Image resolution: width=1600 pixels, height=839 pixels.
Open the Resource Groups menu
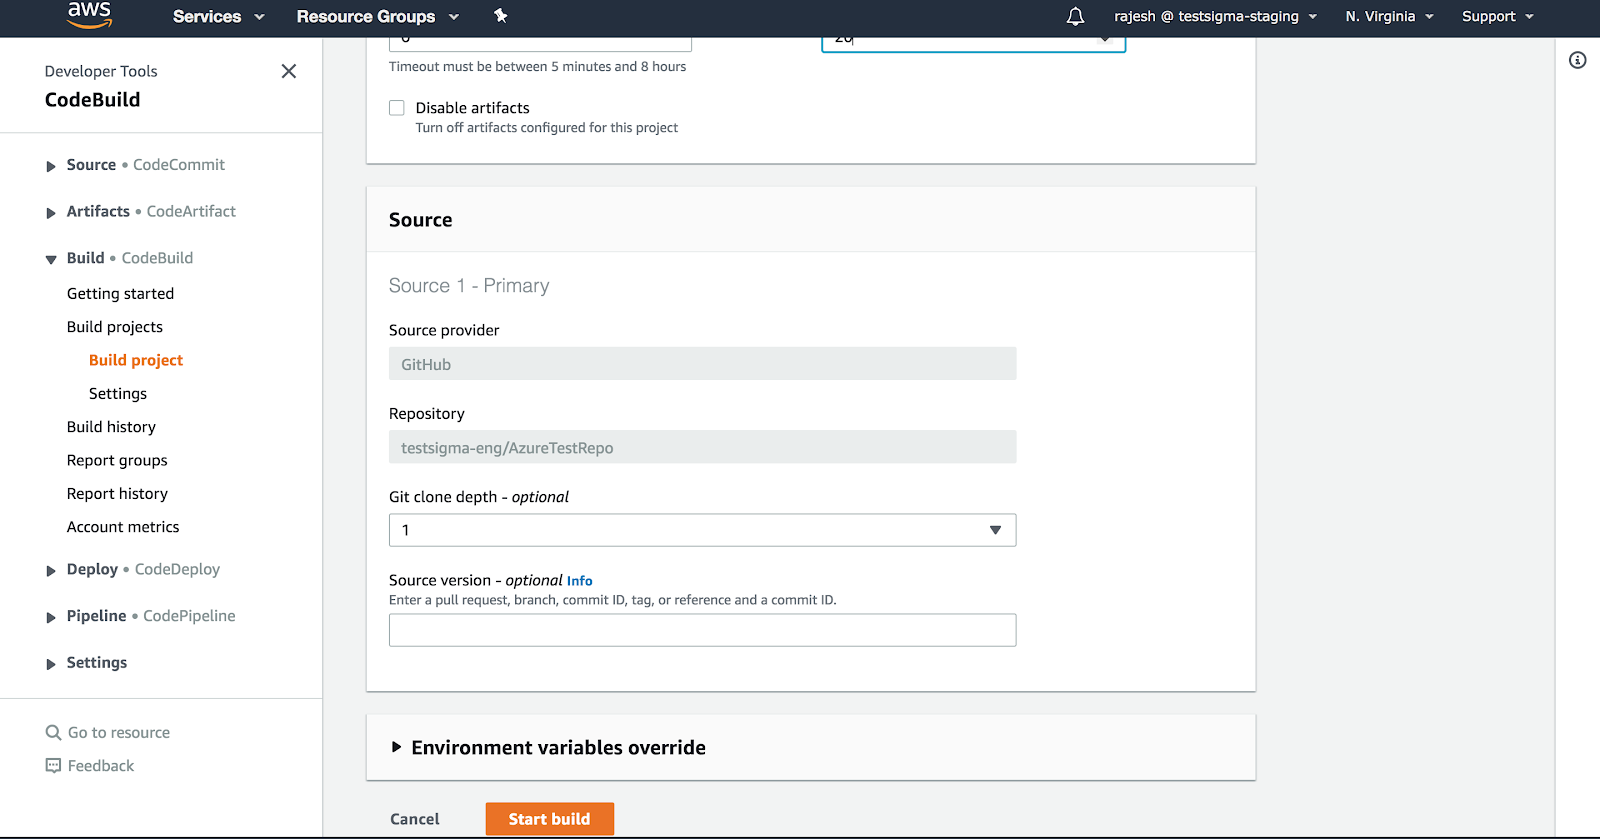pyautogui.click(x=377, y=16)
